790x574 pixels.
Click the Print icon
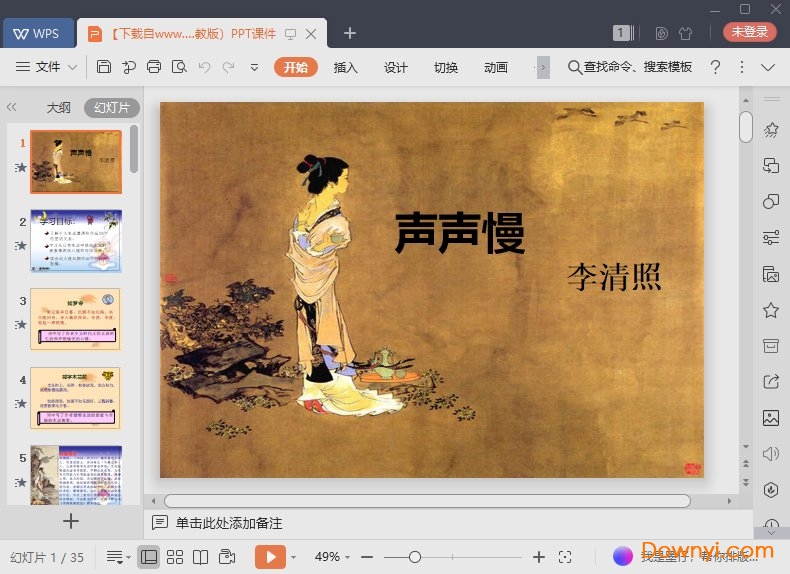[x=154, y=67]
